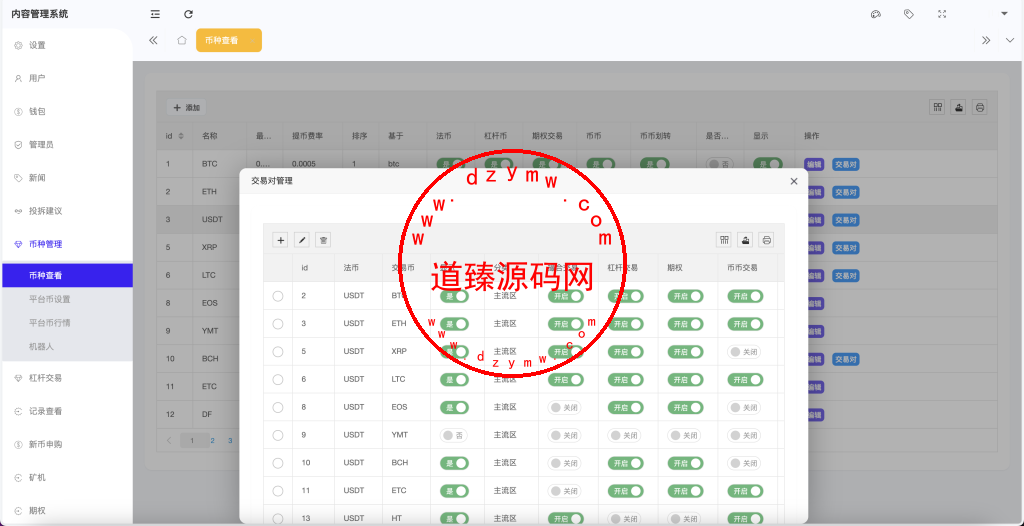Click 交易对 button in ETH row
The width and height of the screenshot is (1024, 526).
point(846,192)
